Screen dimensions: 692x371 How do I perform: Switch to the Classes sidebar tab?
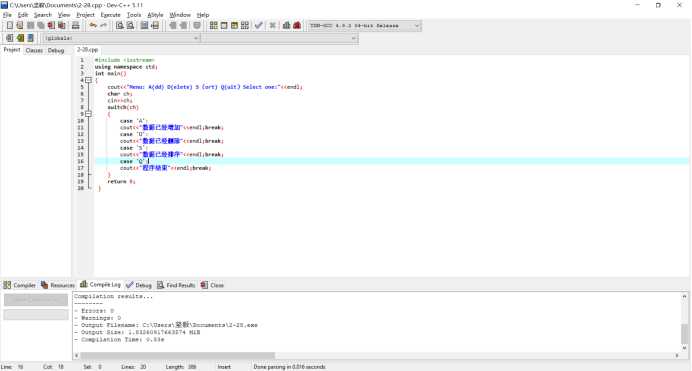pos(34,50)
